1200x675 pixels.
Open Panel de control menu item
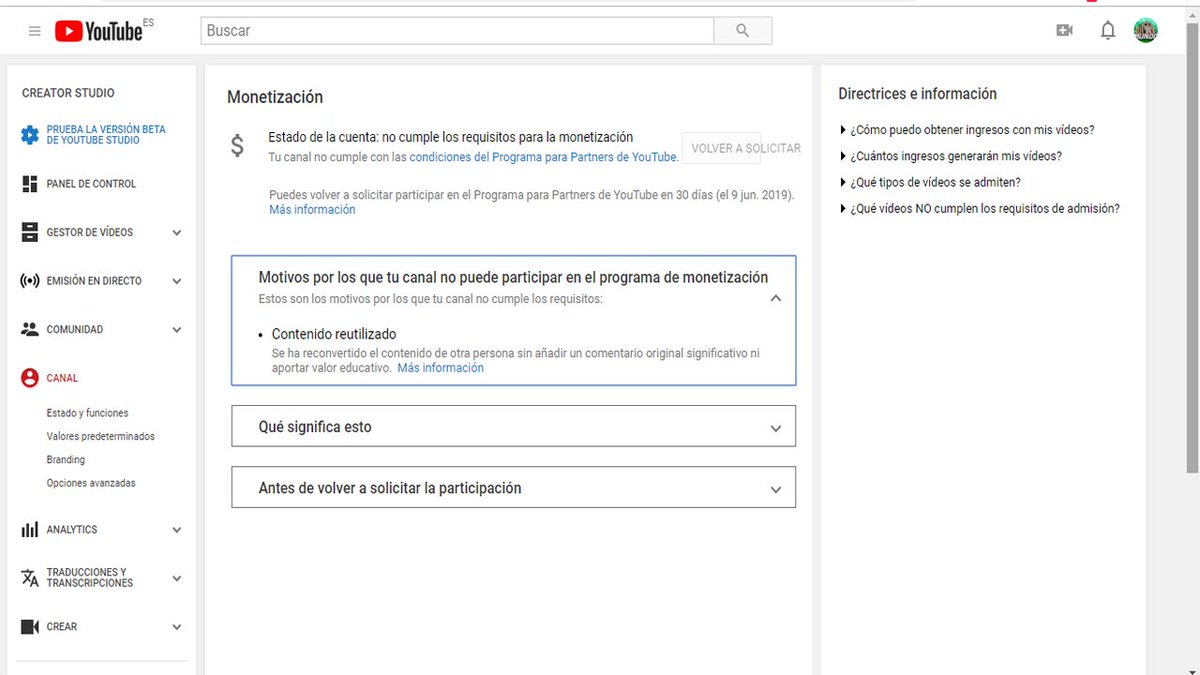[x=91, y=184]
